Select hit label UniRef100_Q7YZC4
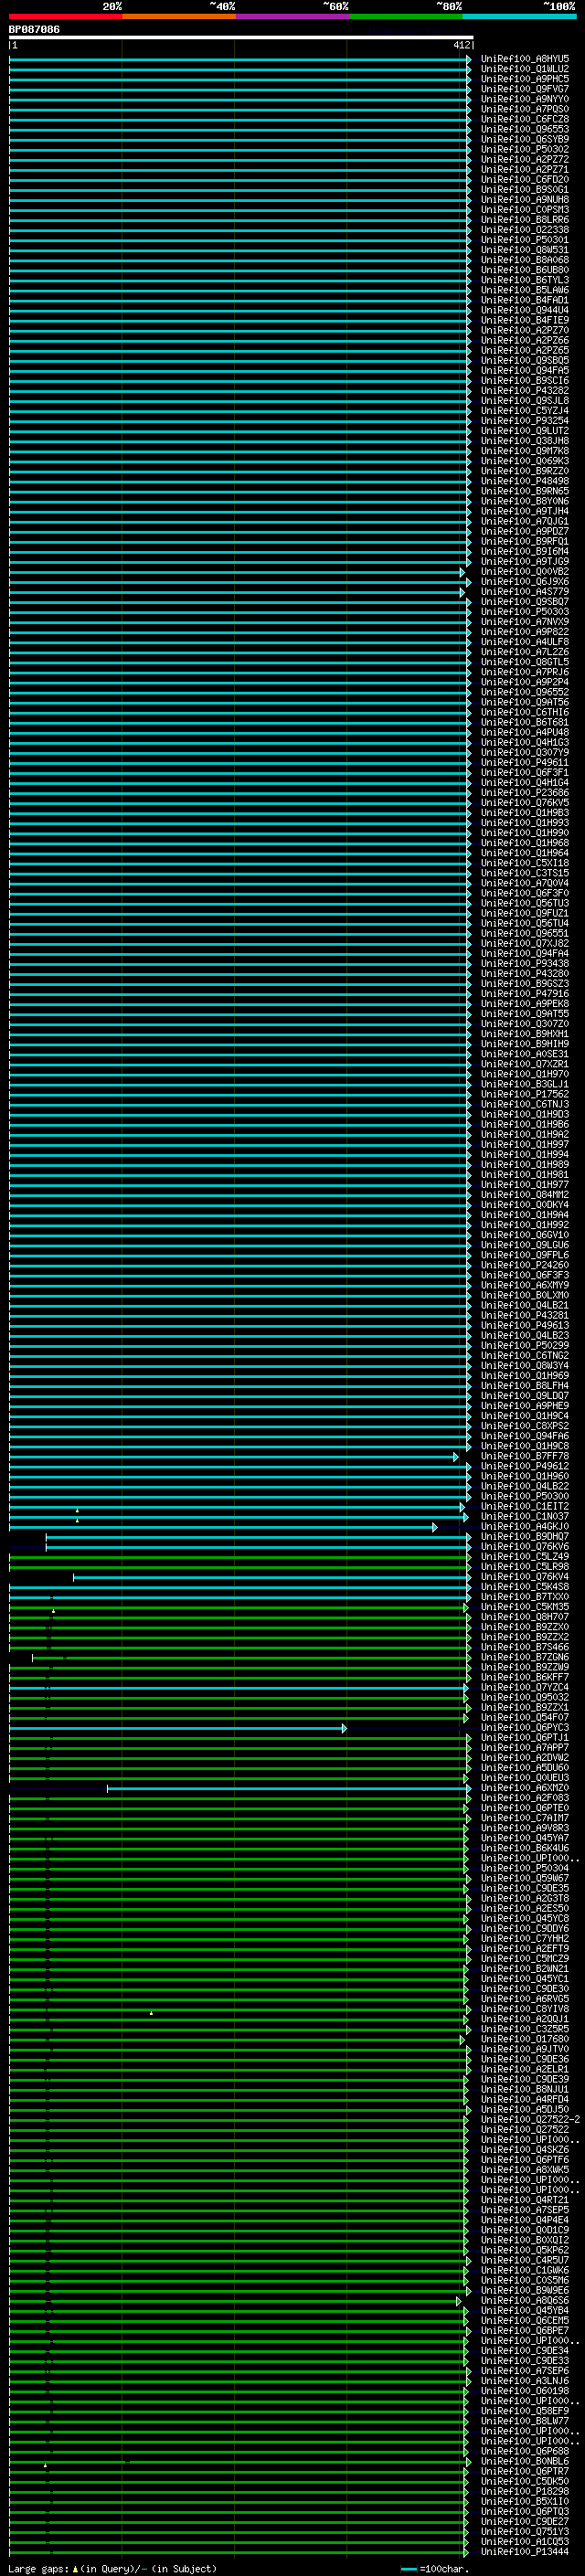Image resolution: width=585 pixels, height=2576 pixels. 525,1687
